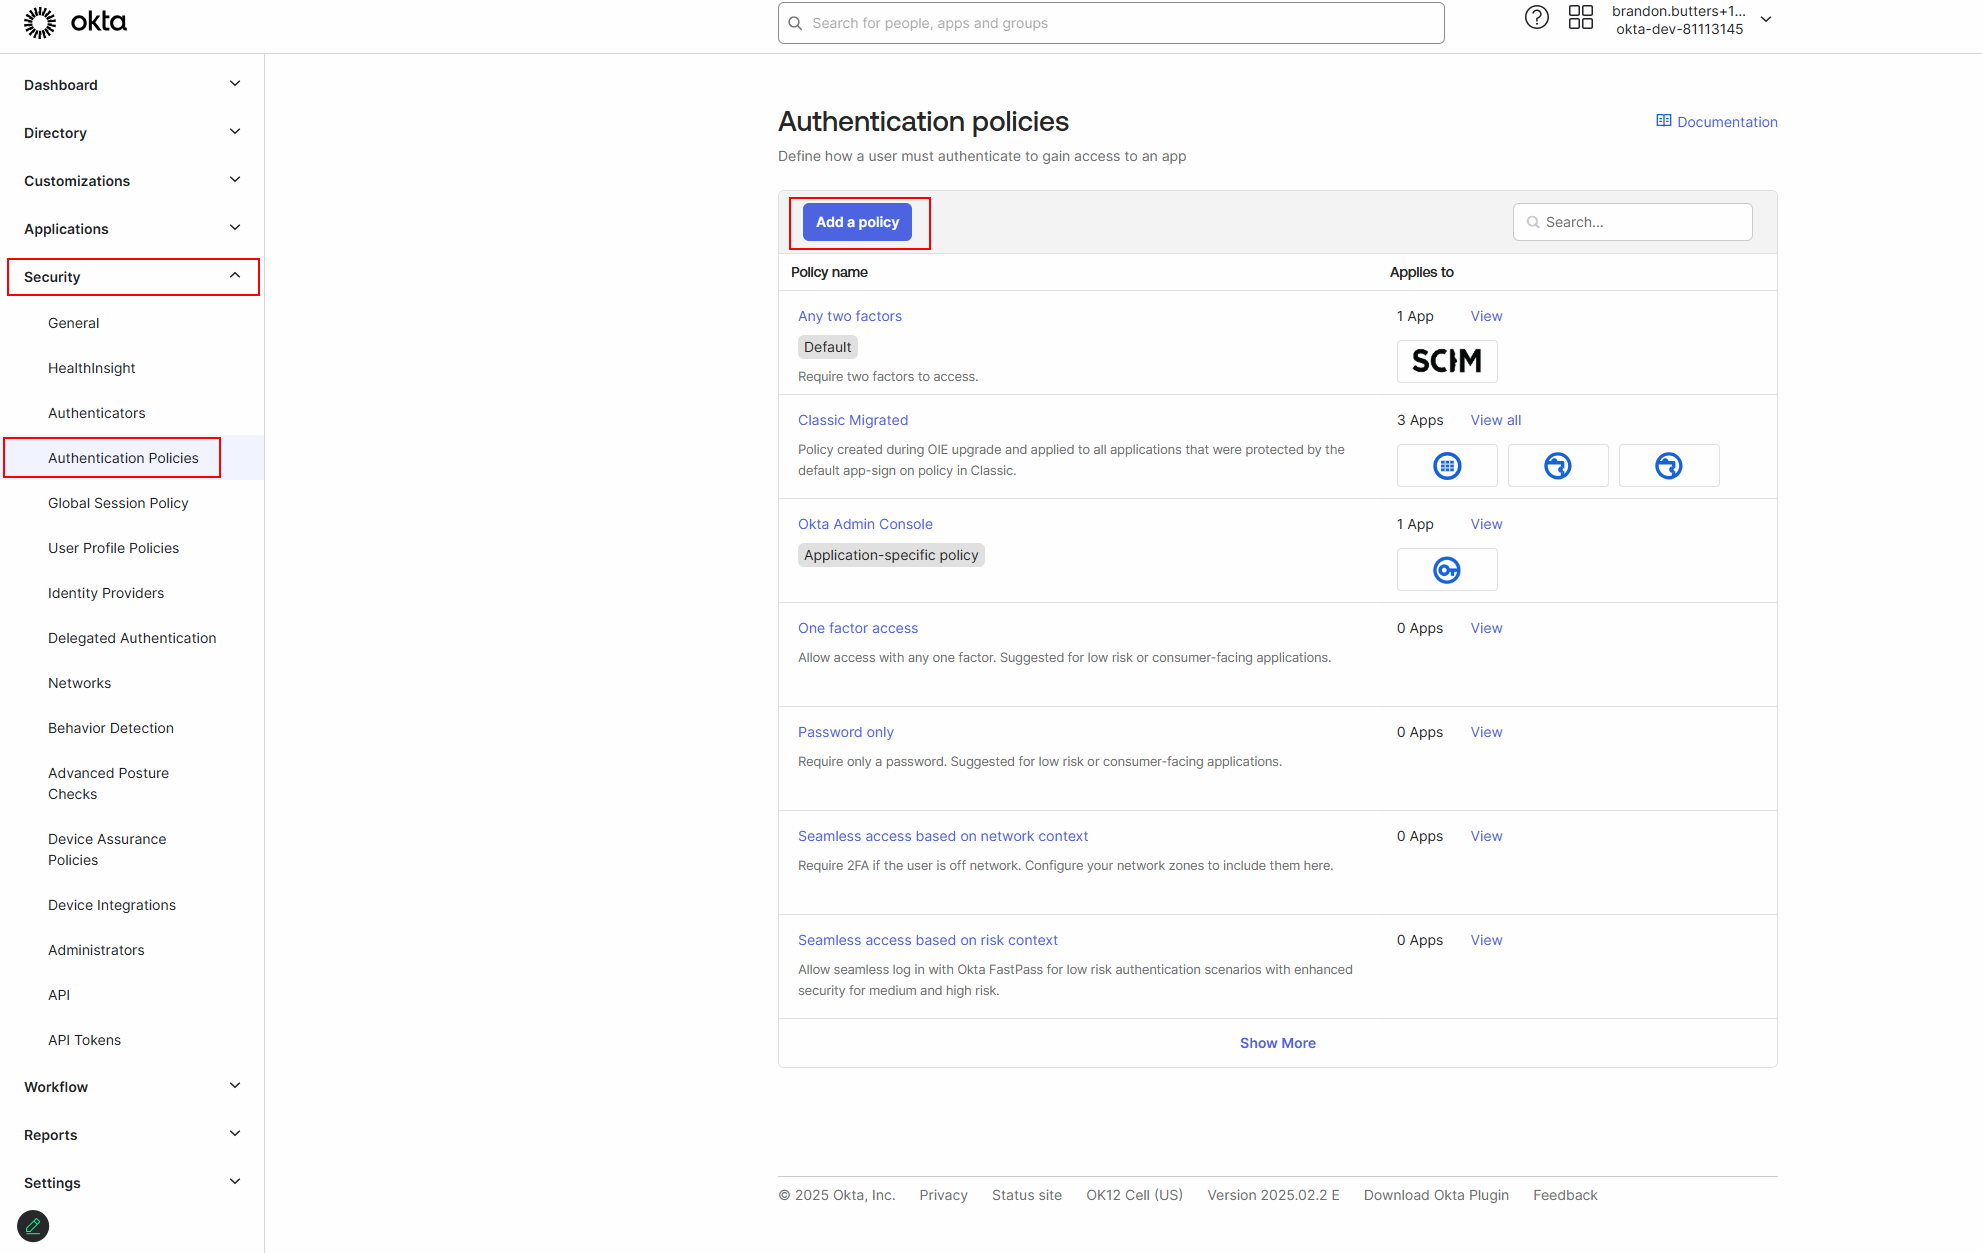Open API settings page
The image size is (1982, 1253).
(59, 995)
